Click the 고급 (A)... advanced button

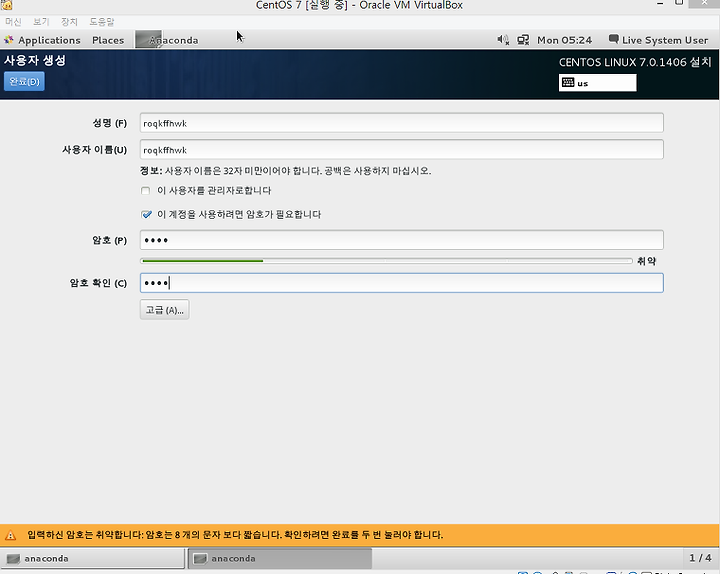[164, 310]
